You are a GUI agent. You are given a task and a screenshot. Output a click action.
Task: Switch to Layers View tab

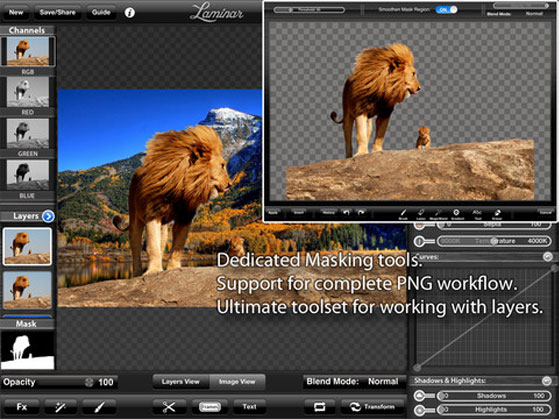[x=181, y=381]
